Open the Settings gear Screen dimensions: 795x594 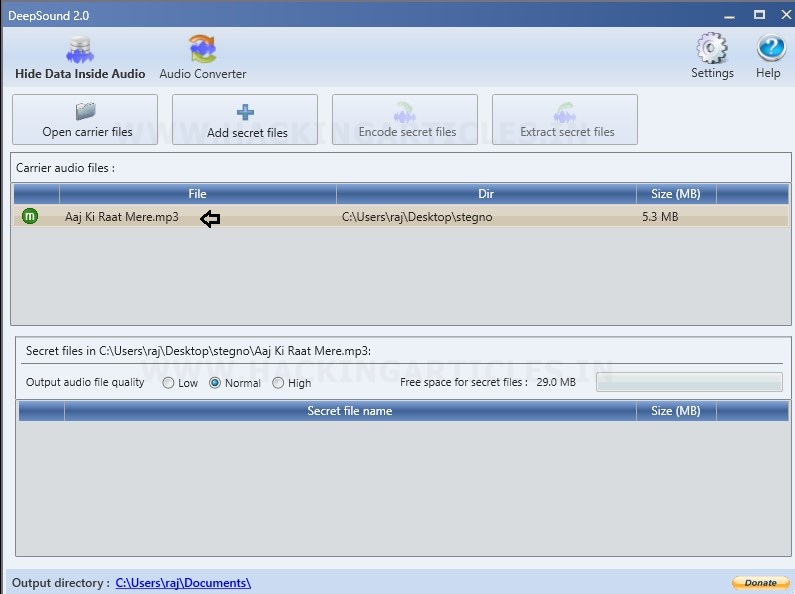click(x=712, y=56)
